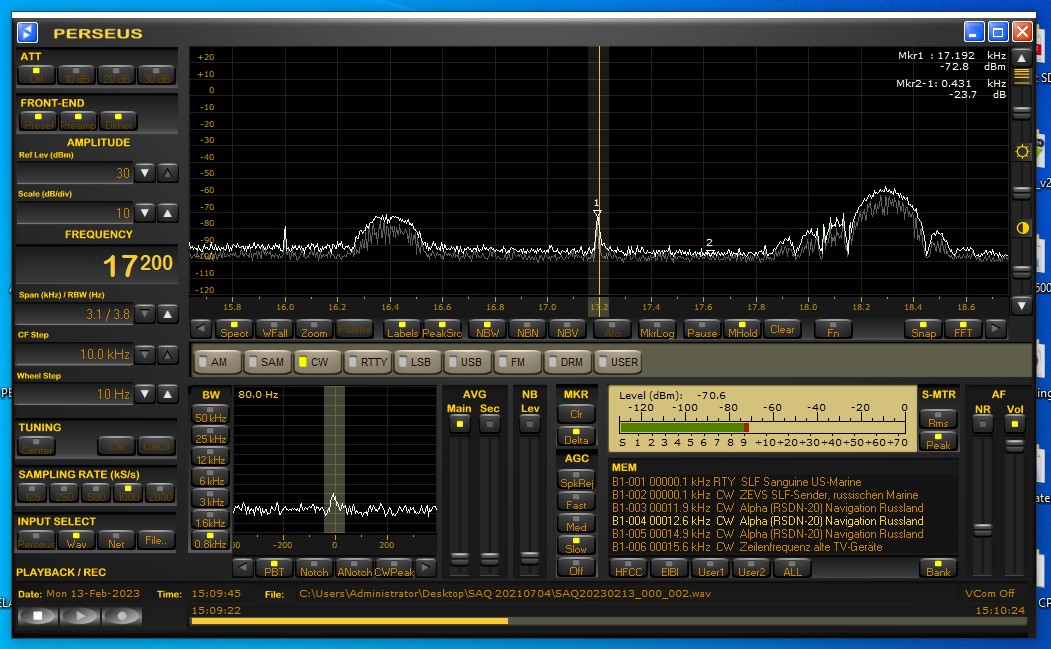1051x649 pixels.
Task: Set AGC to Fast
Action: [576, 502]
